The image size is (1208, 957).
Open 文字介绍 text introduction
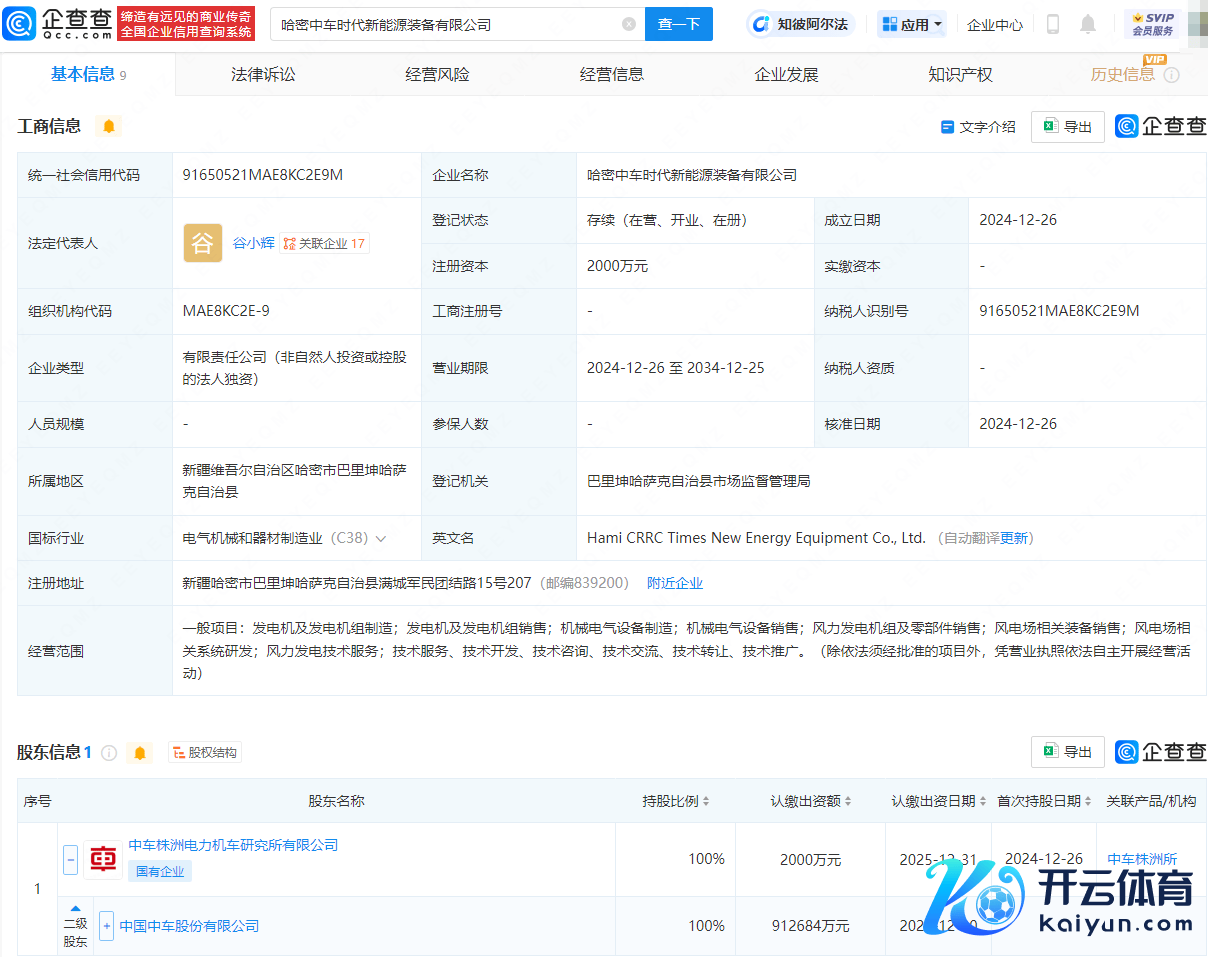pos(978,127)
